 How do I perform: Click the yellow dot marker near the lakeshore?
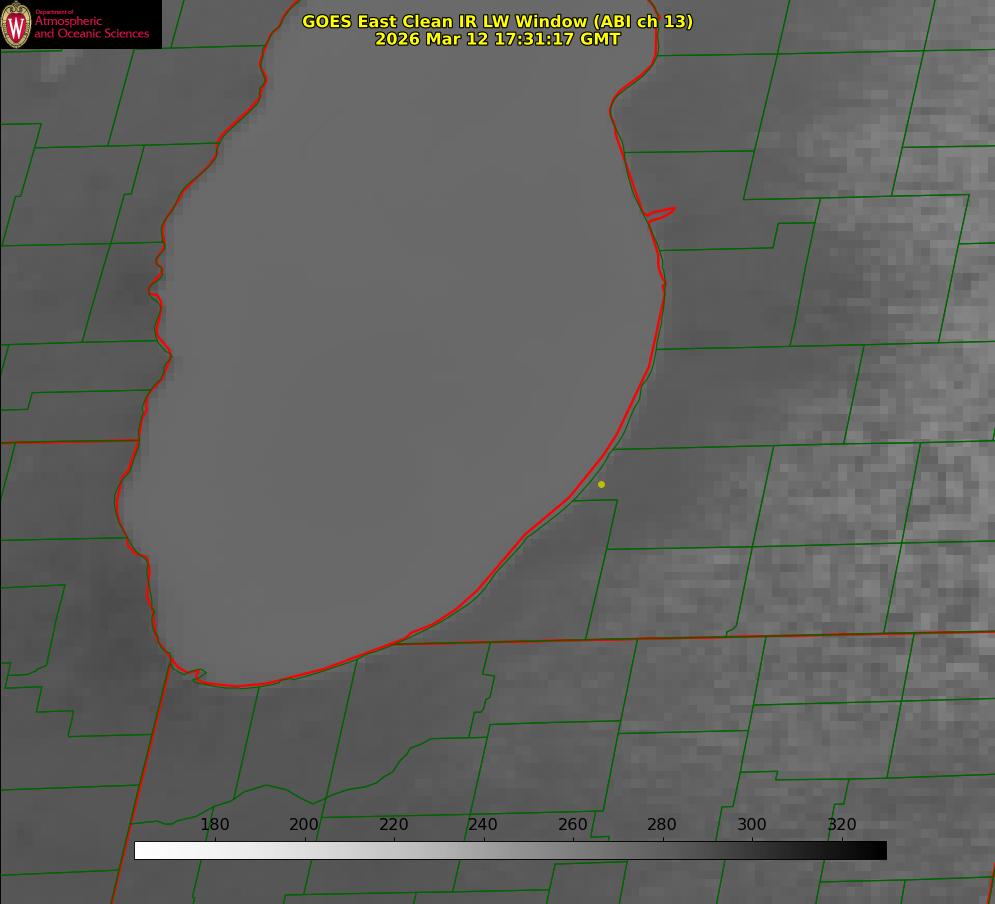(601, 484)
